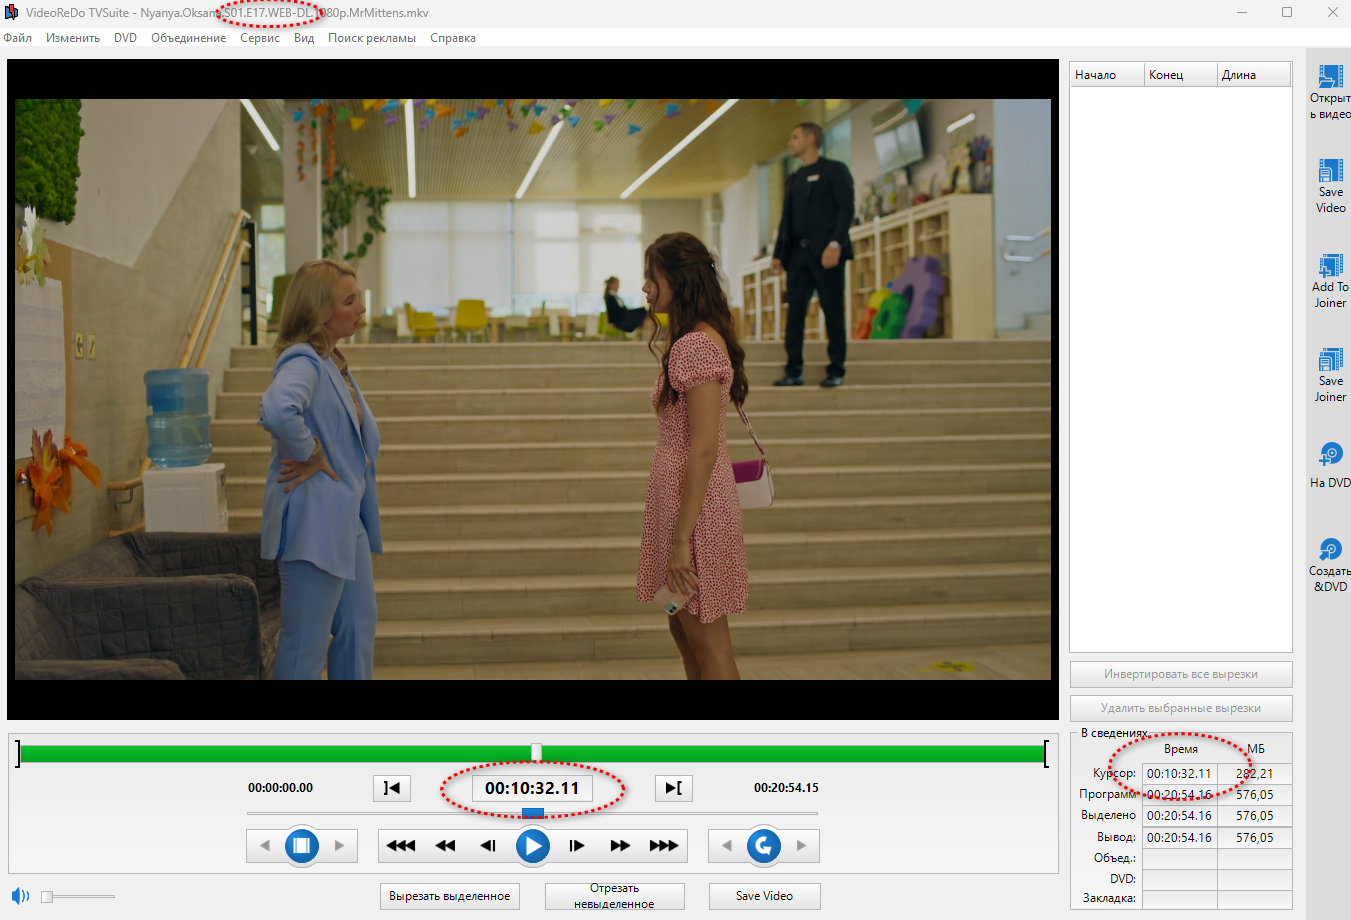Step back one frame
Screen dimensions: 1351x920
click(488, 846)
